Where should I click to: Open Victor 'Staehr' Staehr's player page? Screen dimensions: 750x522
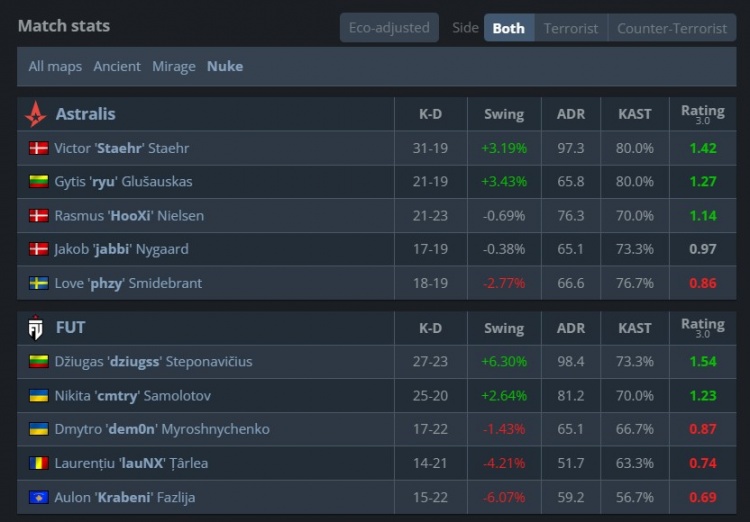click(x=122, y=148)
